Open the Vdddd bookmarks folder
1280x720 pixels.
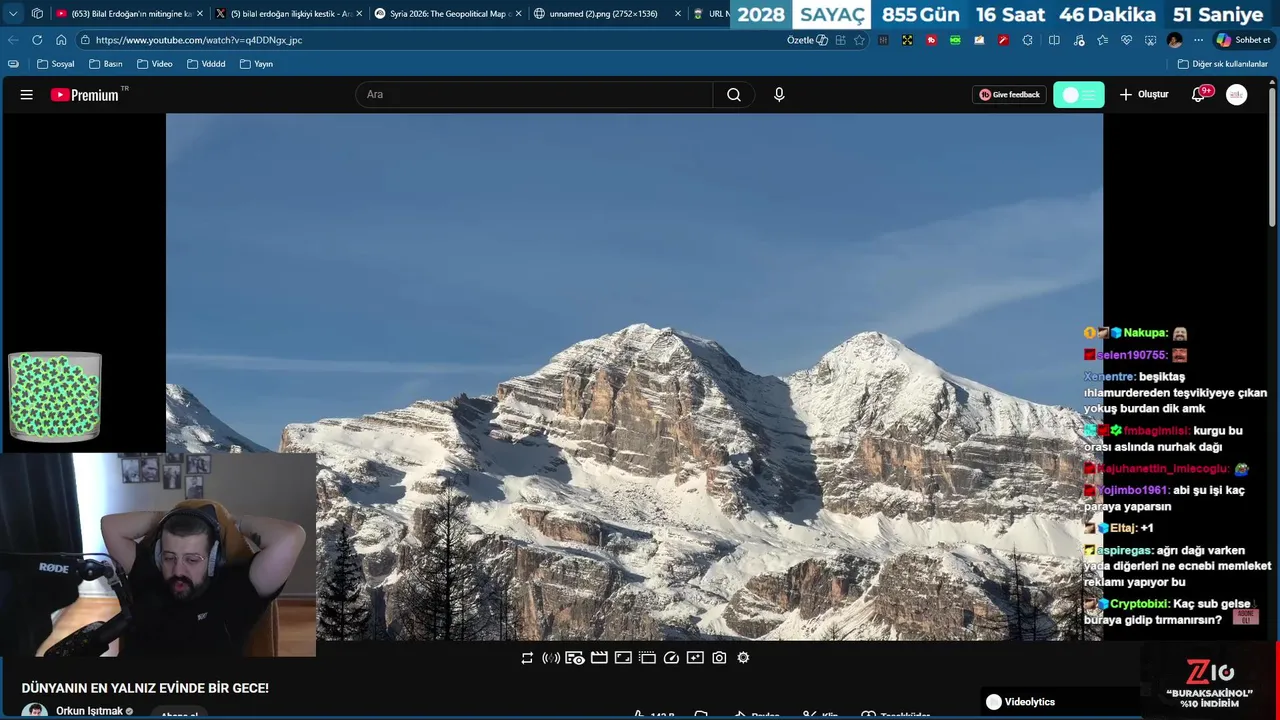(205, 64)
